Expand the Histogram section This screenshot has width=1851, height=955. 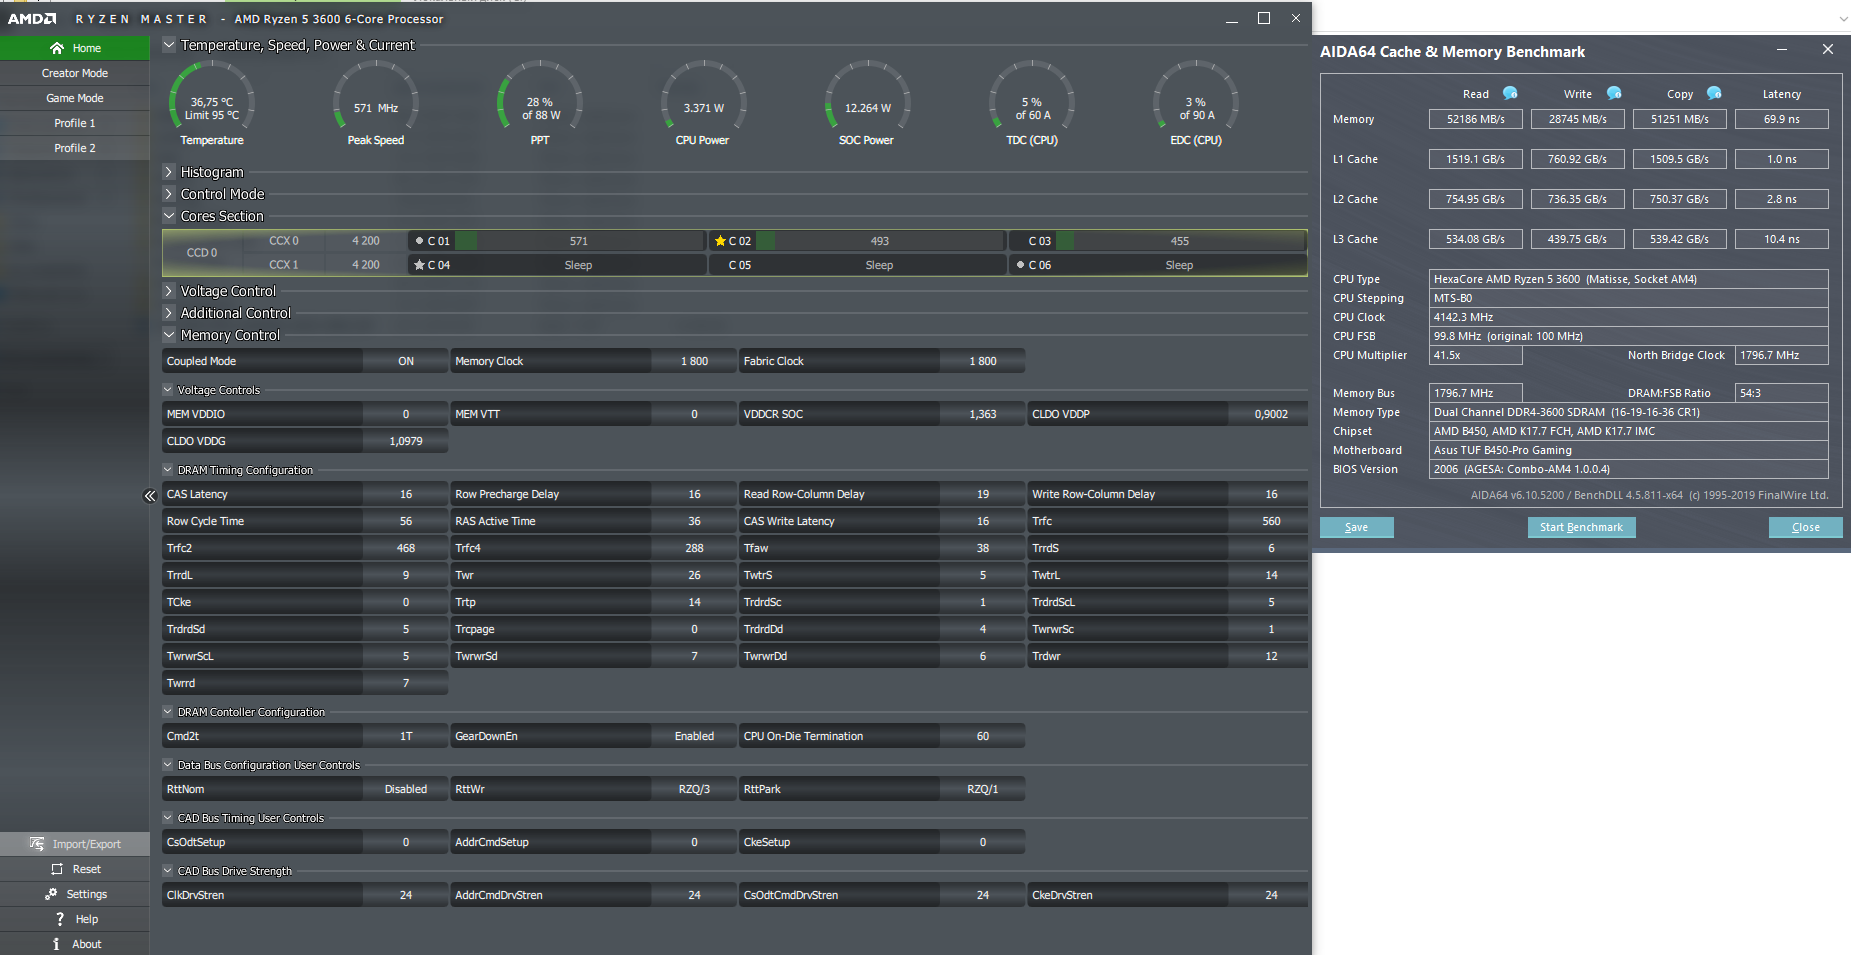(x=169, y=172)
